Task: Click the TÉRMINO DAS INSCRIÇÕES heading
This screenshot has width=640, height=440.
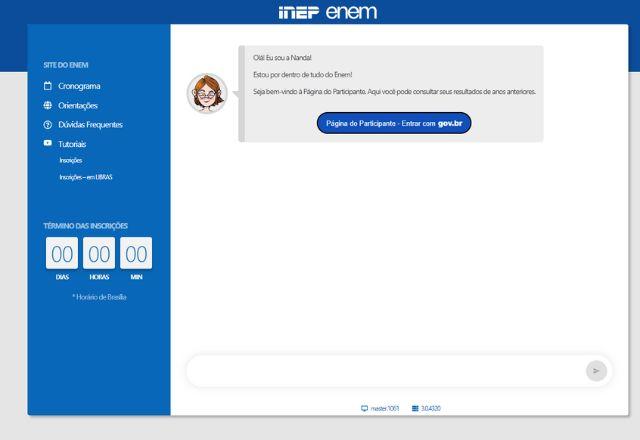Action: [86, 226]
